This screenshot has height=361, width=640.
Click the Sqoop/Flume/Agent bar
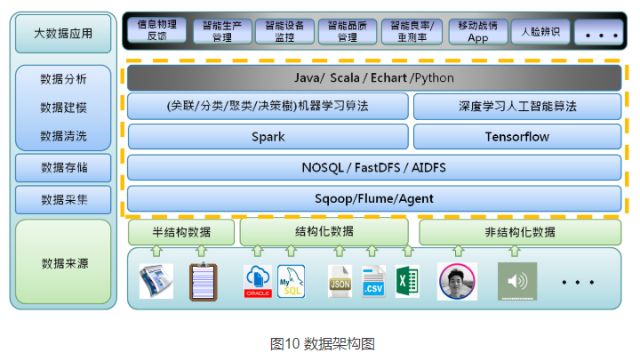coord(374,199)
